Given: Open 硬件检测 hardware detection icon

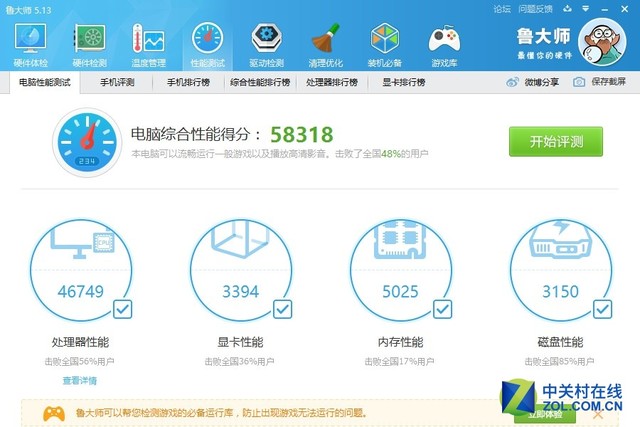Looking at the screenshot, I should [x=89, y=42].
